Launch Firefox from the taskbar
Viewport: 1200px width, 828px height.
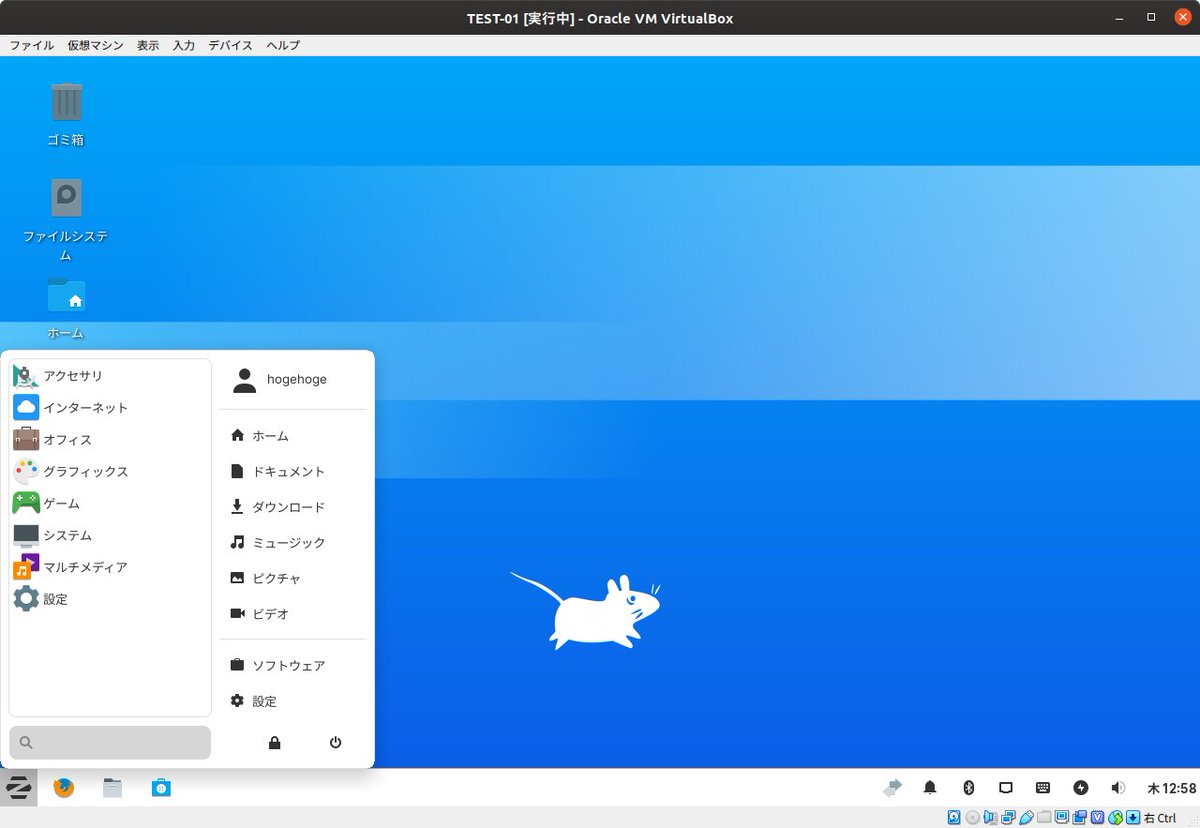pos(64,788)
